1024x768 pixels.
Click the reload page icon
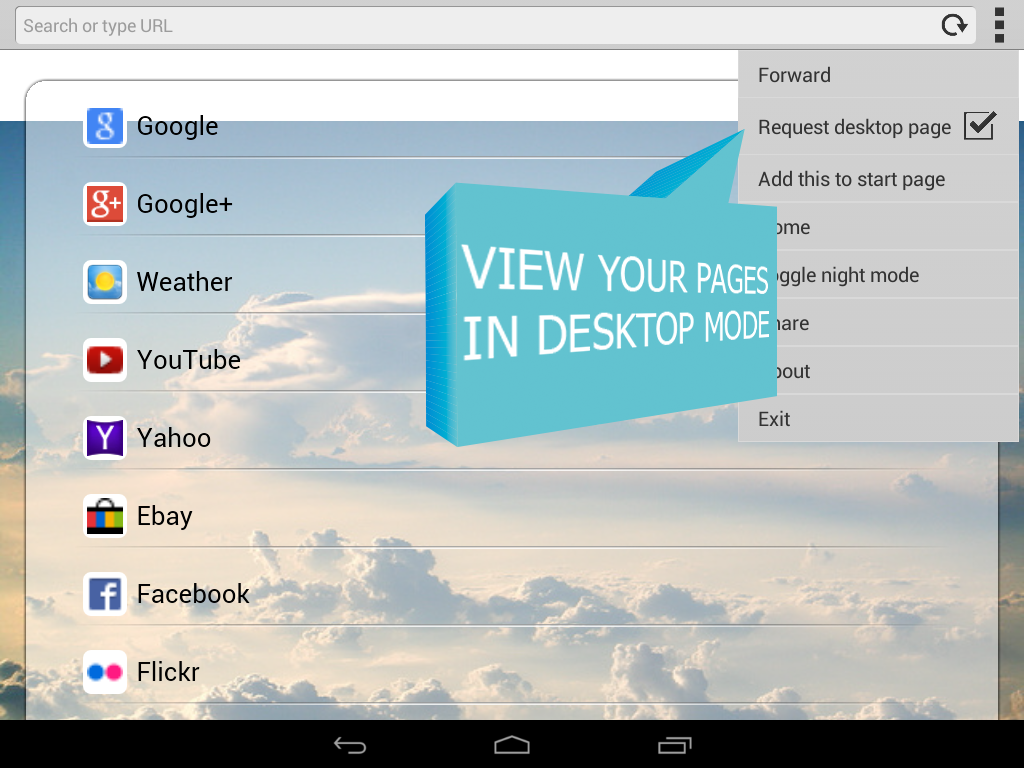[x=954, y=25]
